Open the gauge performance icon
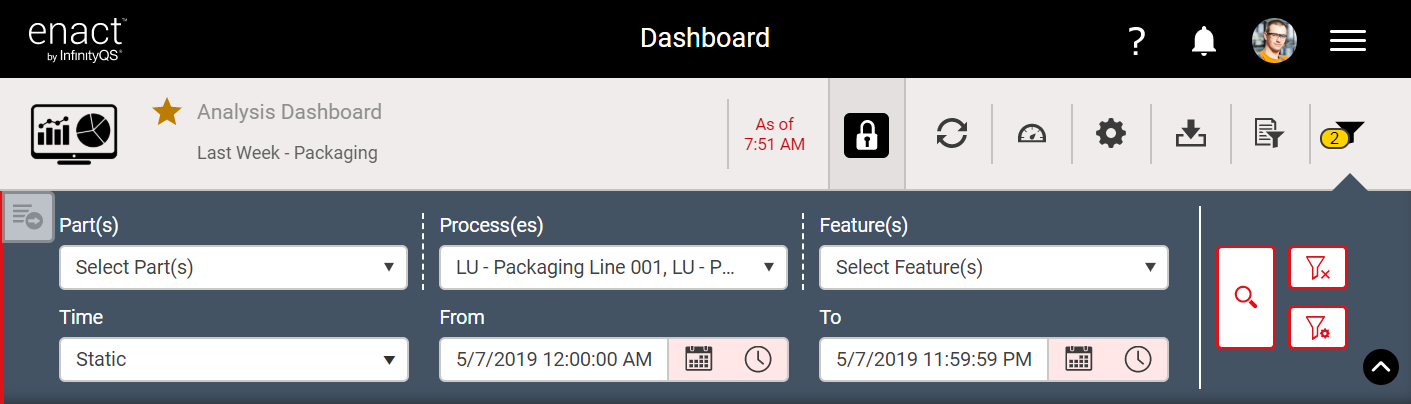Screen dimensions: 1411x404 [1031, 134]
